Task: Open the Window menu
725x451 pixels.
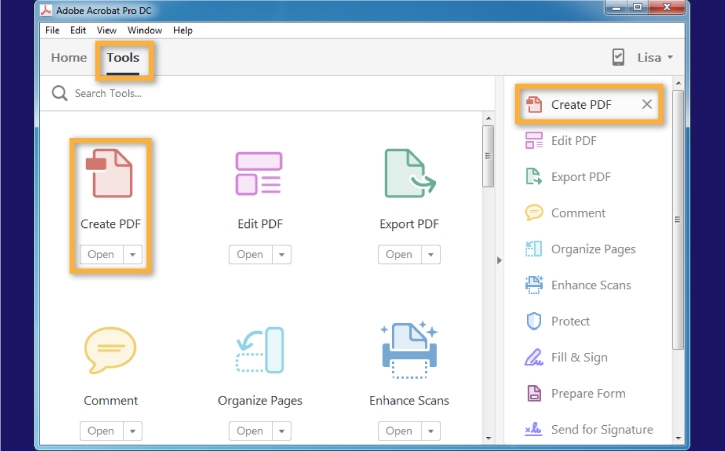Action: [x=144, y=30]
